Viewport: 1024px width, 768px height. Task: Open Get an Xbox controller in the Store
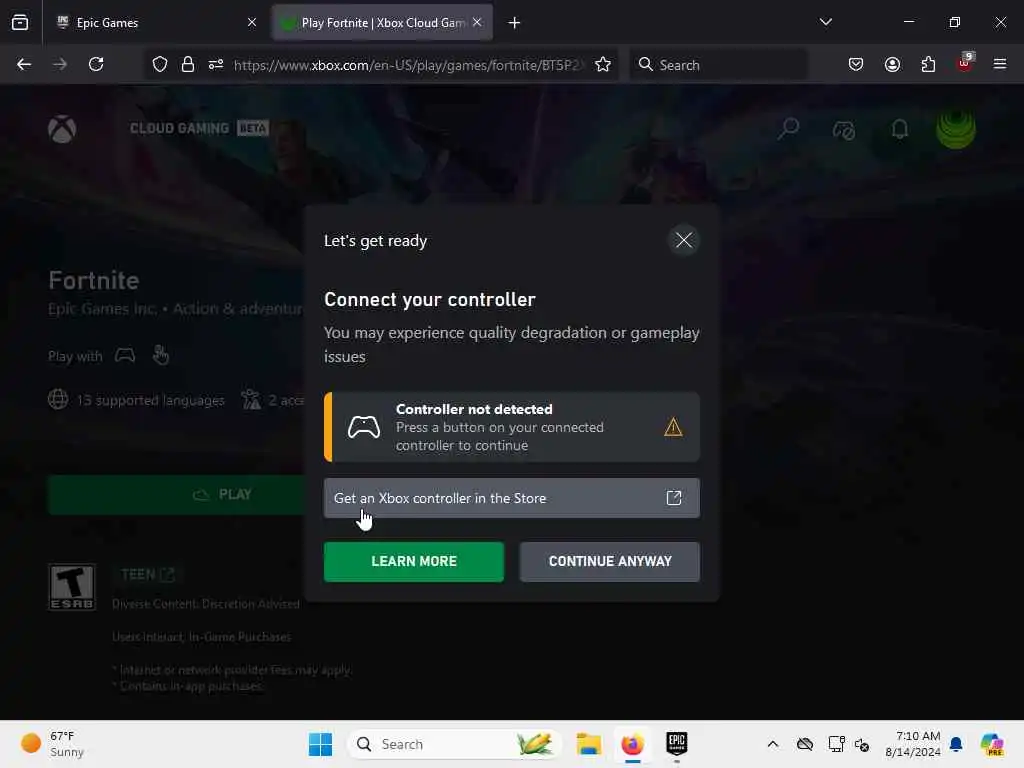point(512,498)
